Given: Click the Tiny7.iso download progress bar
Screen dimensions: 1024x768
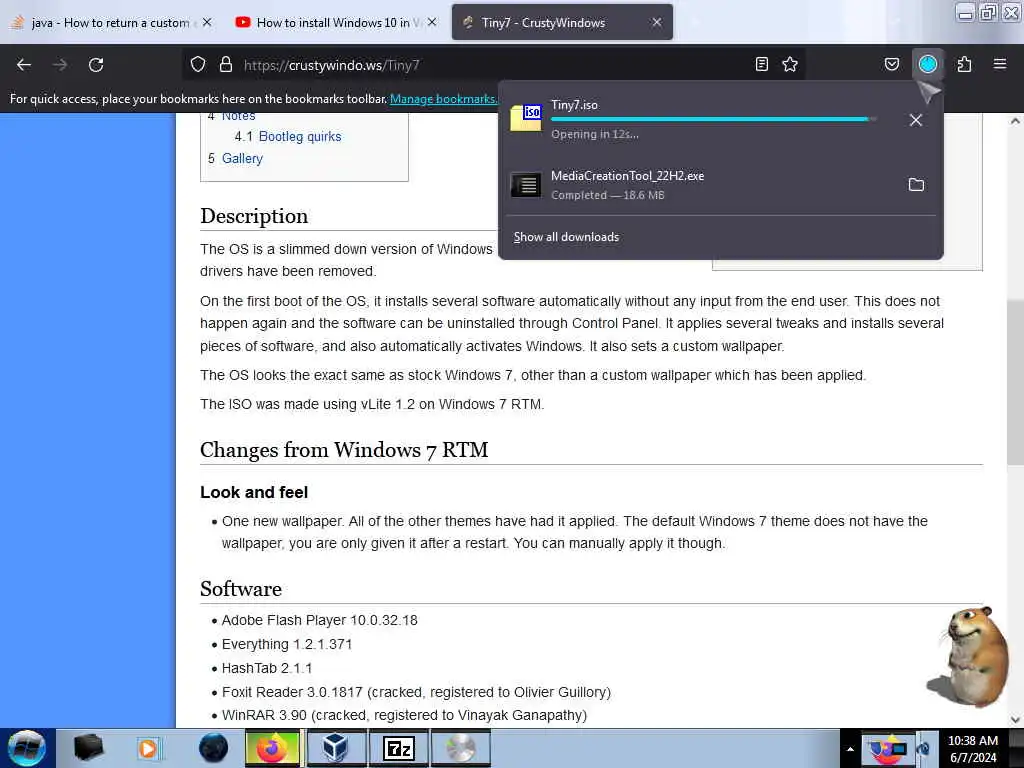Looking at the screenshot, I should tap(713, 120).
